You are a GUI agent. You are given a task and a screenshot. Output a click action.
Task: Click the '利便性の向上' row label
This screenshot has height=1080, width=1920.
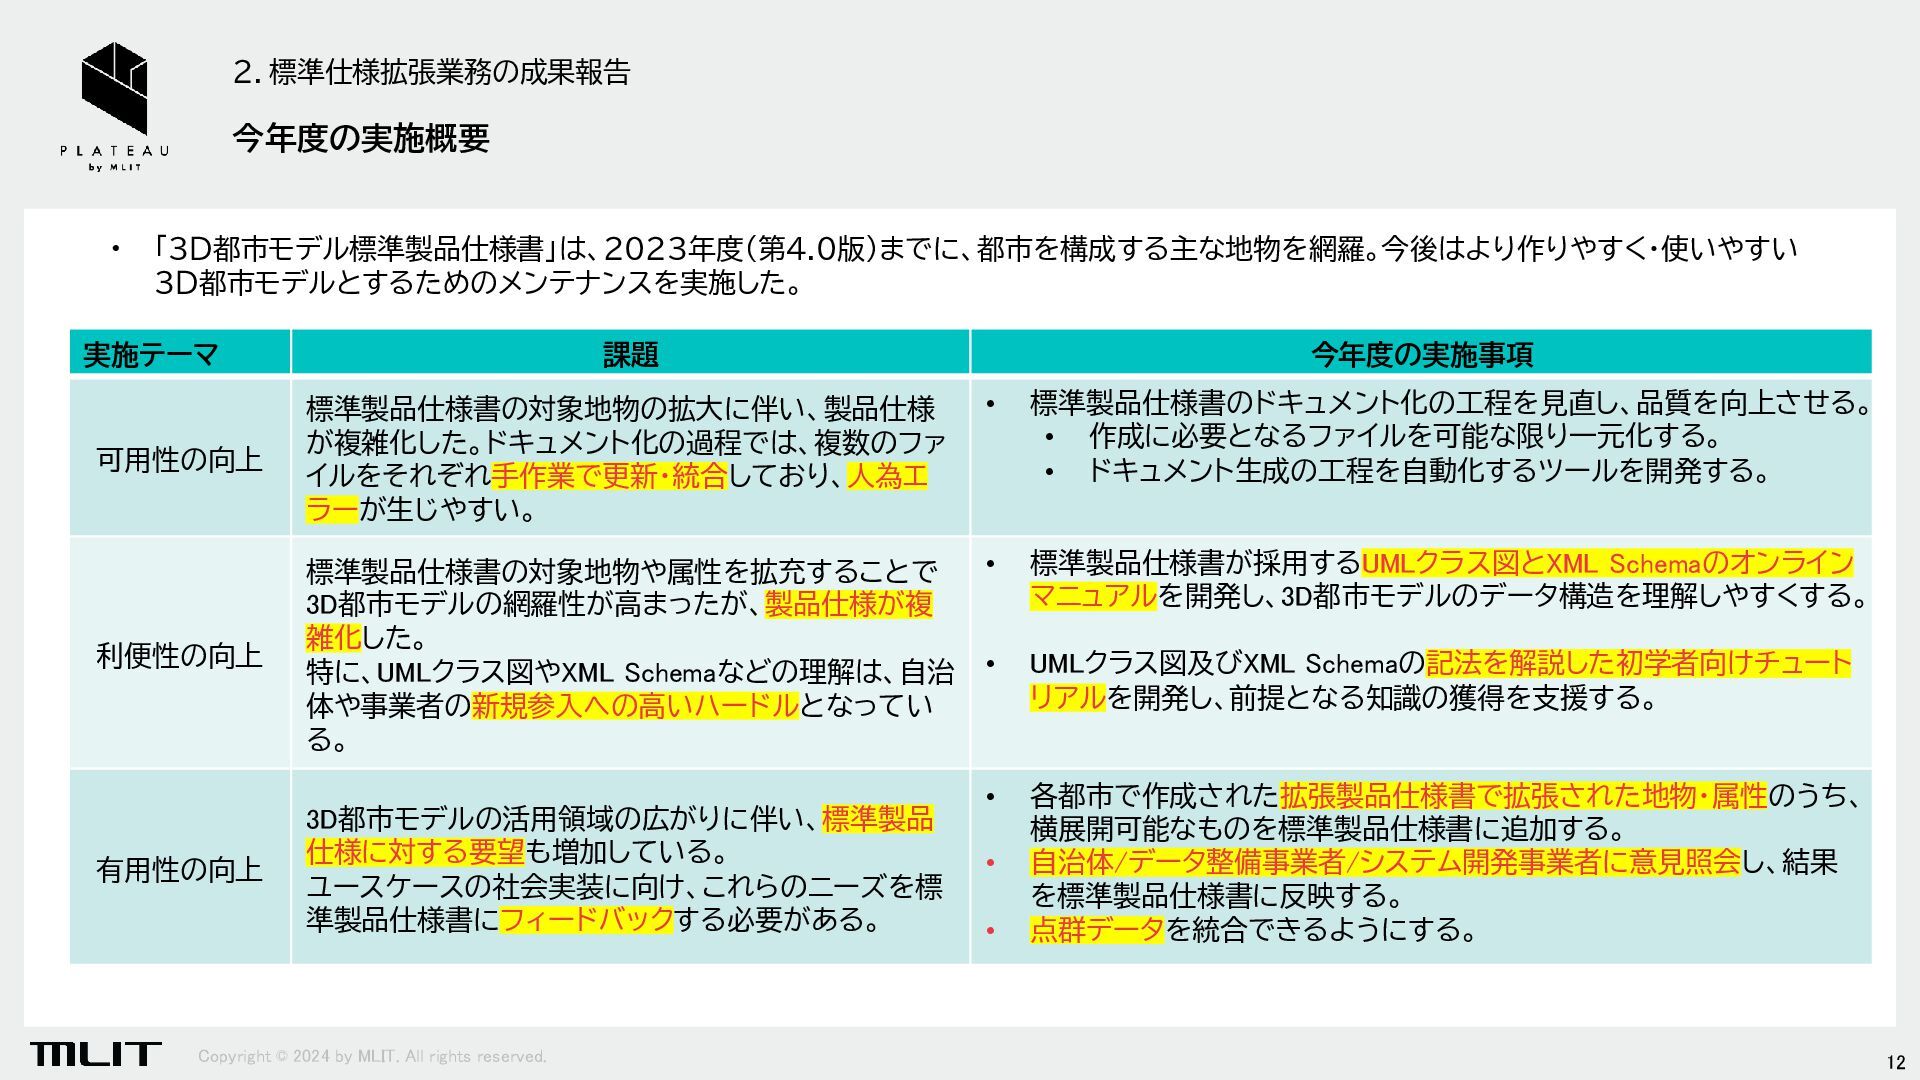pyautogui.click(x=180, y=655)
